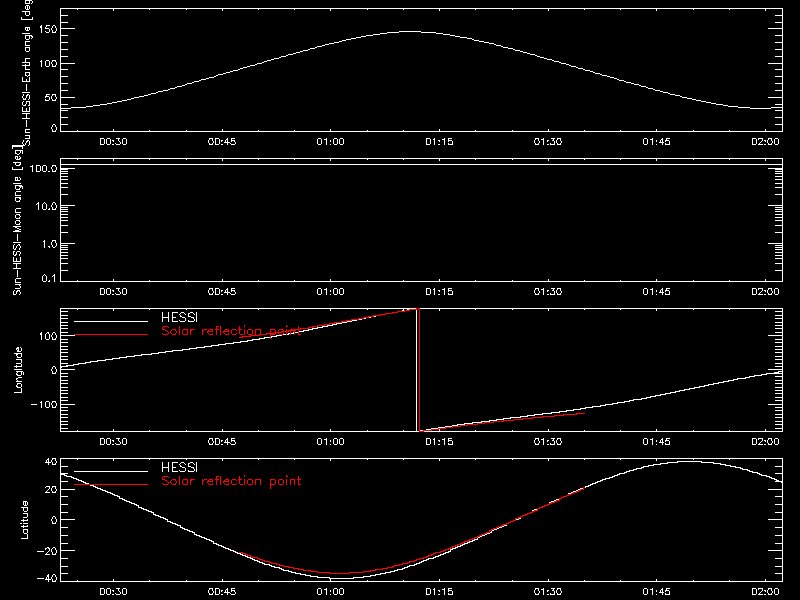800x600 pixels.
Task: Click the 100.0 tick on Moon angle plot
Action: 43,168
